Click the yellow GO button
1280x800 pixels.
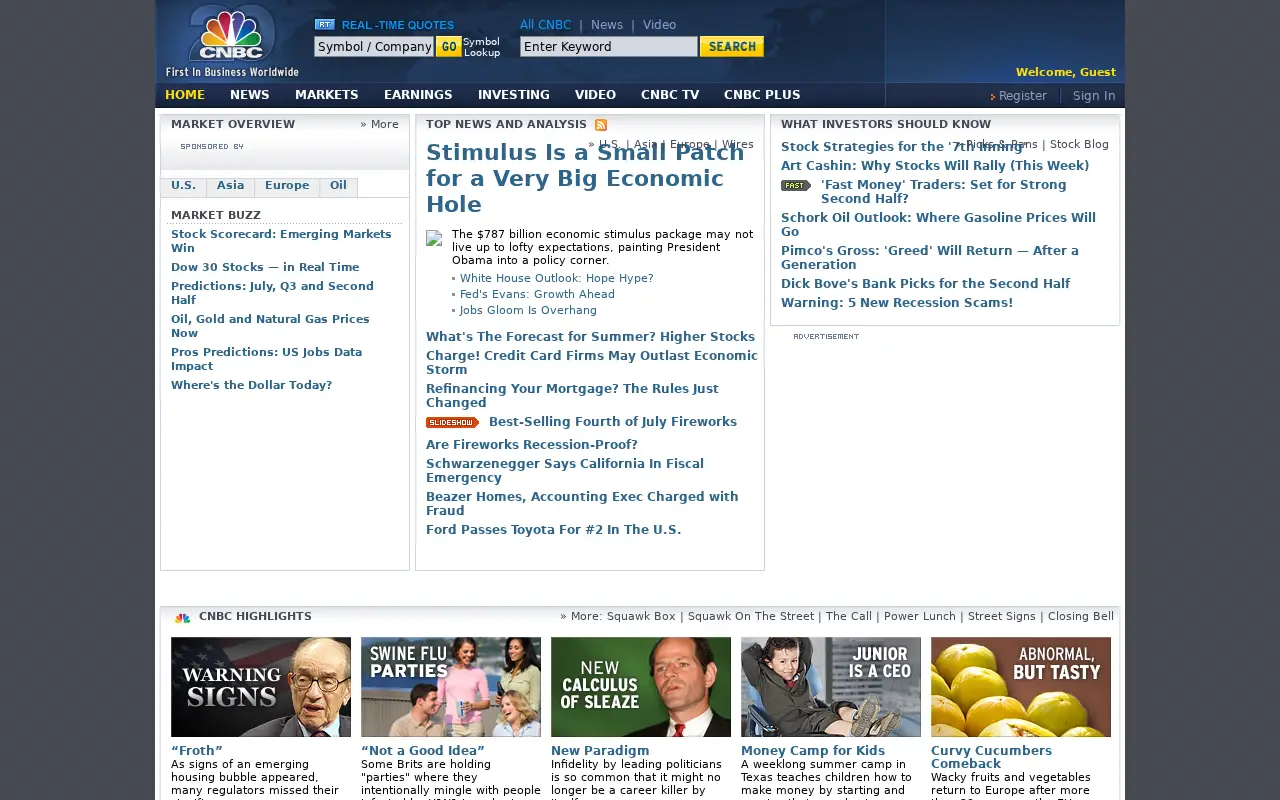coord(448,47)
